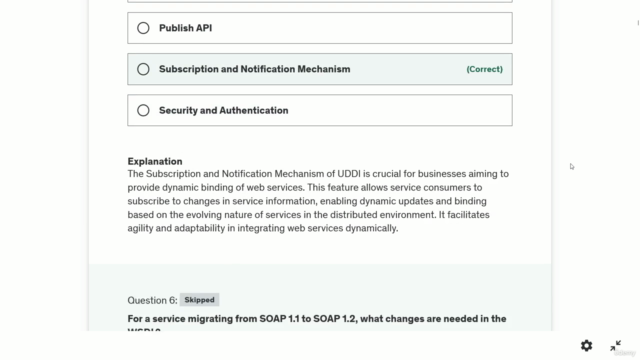This screenshot has width=640, height=360.
Task: Select the Subscription and Notification Mechanism radio button
Action: pyautogui.click(x=143, y=69)
